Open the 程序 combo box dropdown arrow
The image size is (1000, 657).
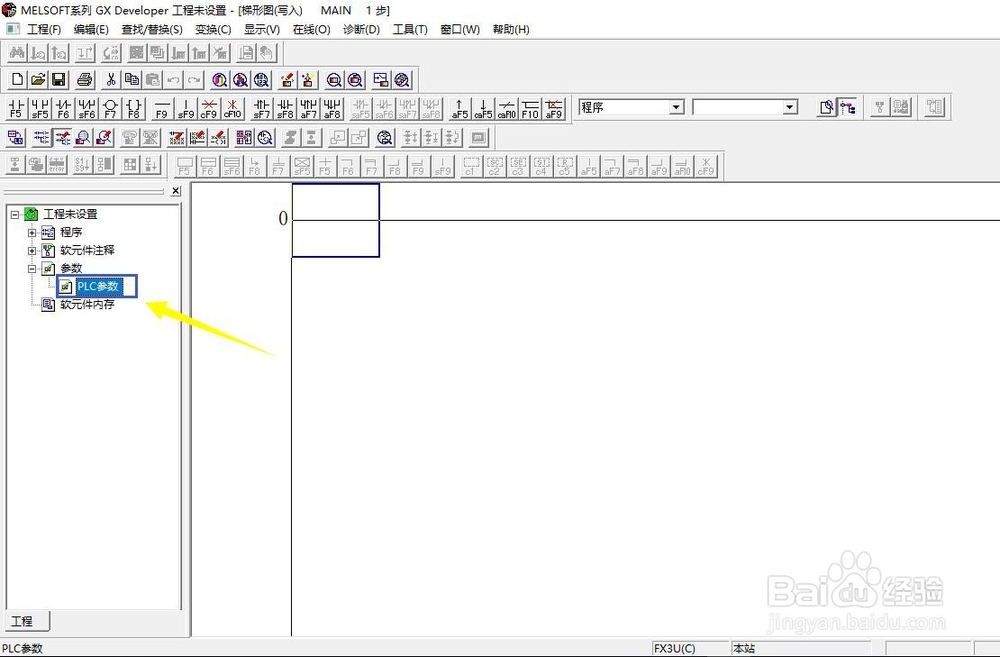point(677,107)
